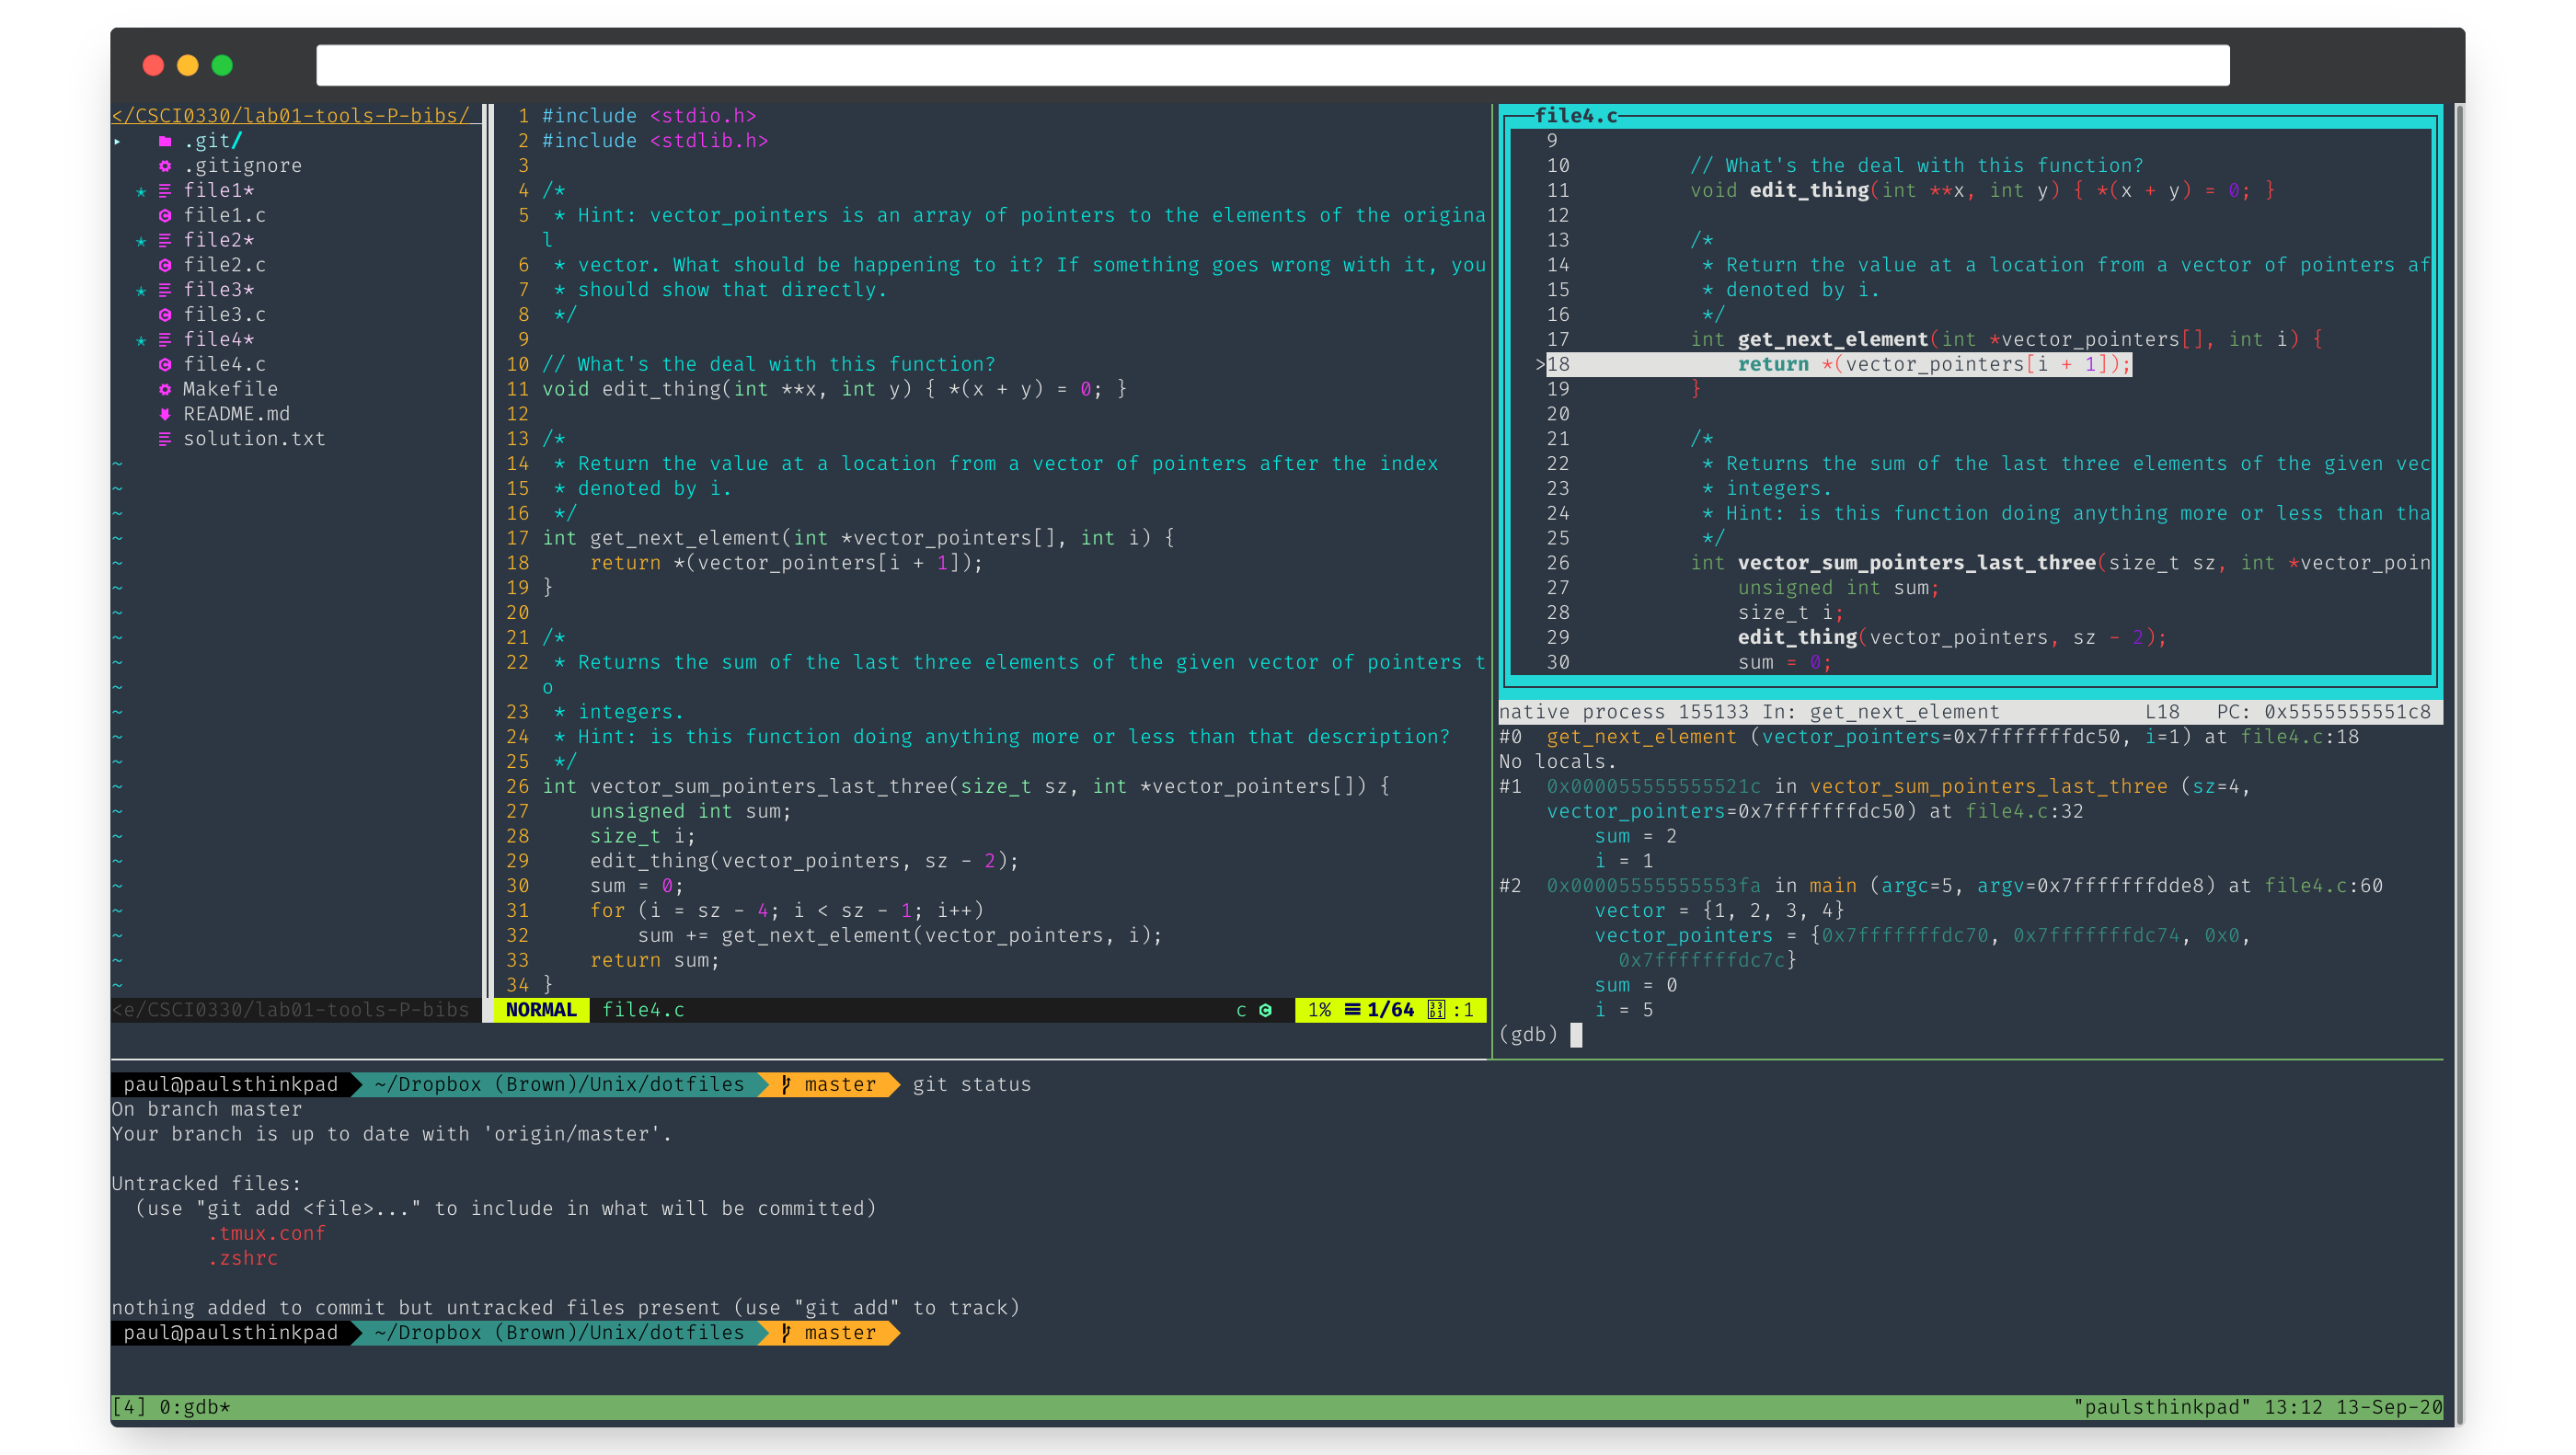Click line number 26 in vim editor
Image resolution: width=2576 pixels, height=1455 pixels.
(x=517, y=787)
